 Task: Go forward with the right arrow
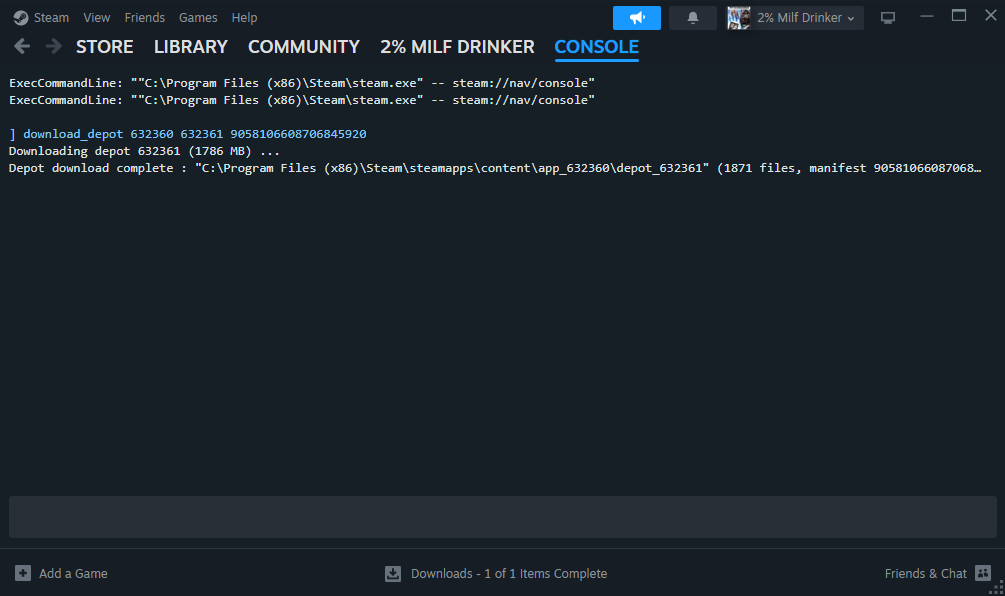pyautogui.click(x=54, y=46)
